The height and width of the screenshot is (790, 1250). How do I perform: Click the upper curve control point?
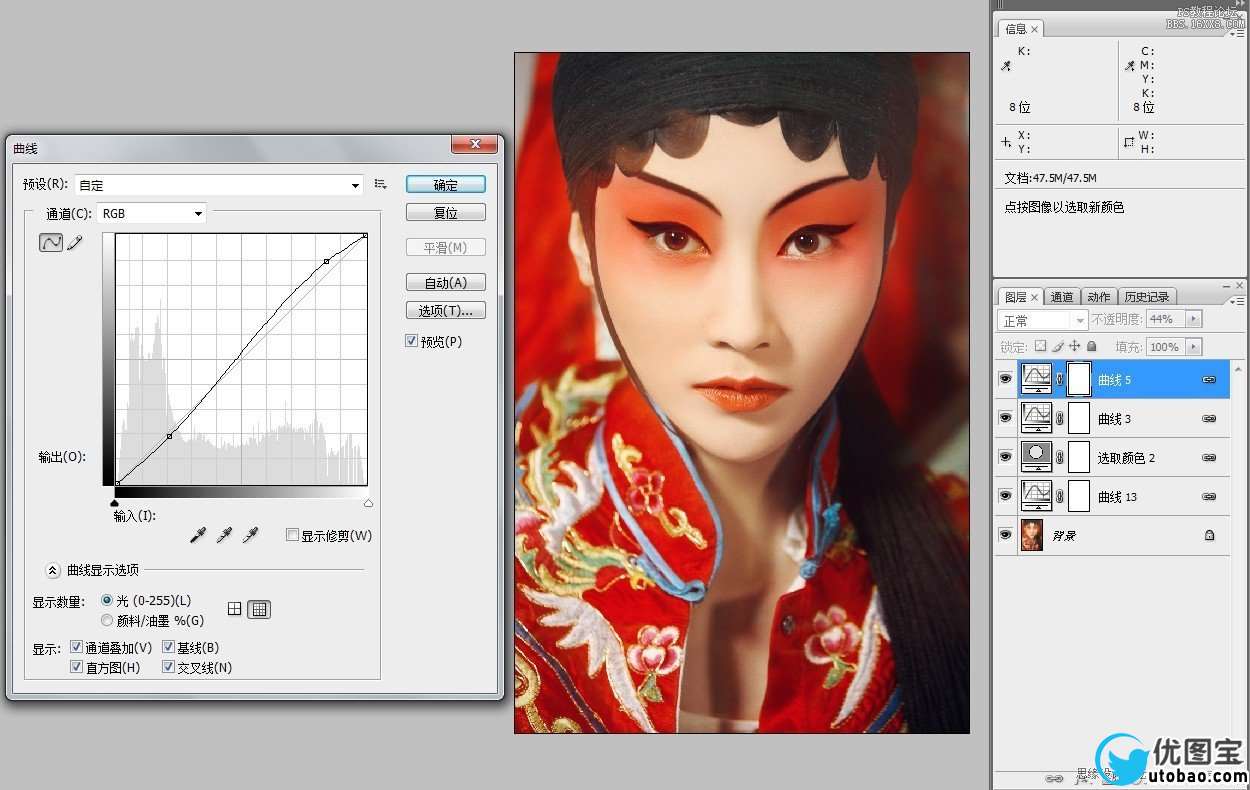click(x=326, y=262)
